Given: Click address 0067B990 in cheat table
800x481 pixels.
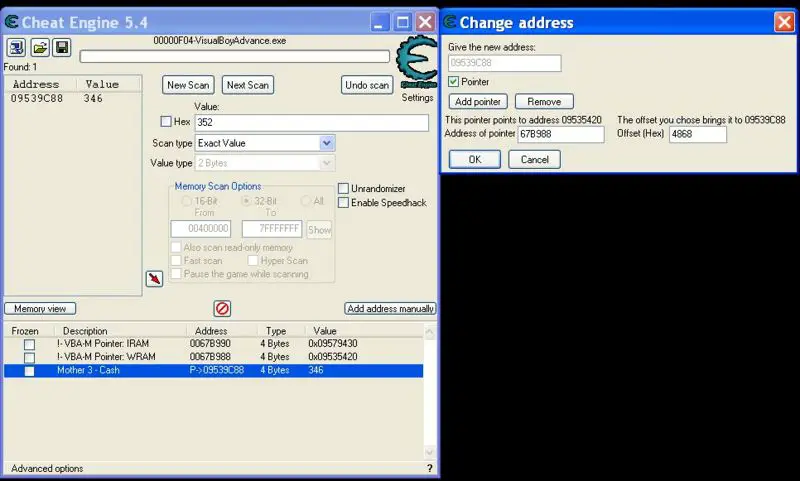Looking at the screenshot, I should pos(210,344).
